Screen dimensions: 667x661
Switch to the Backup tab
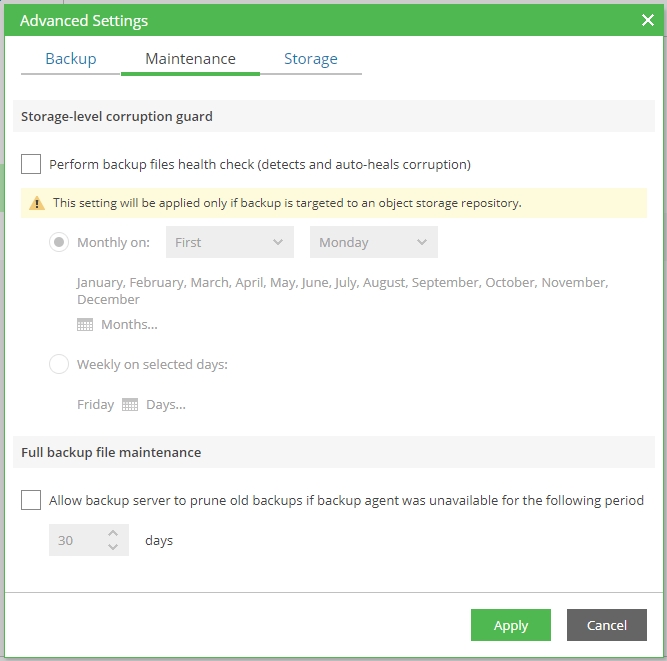point(71,59)
